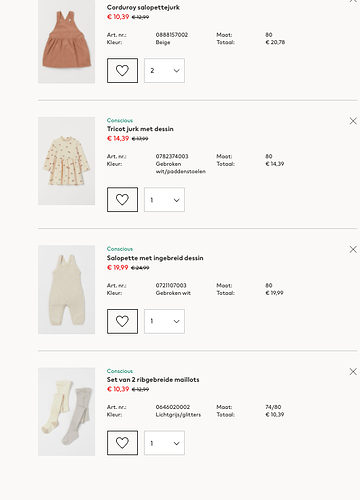Viewport: 360px width, 500px height.
Task: Remove Tricot jurk met dessin from cart
Action: coord(353,121)
